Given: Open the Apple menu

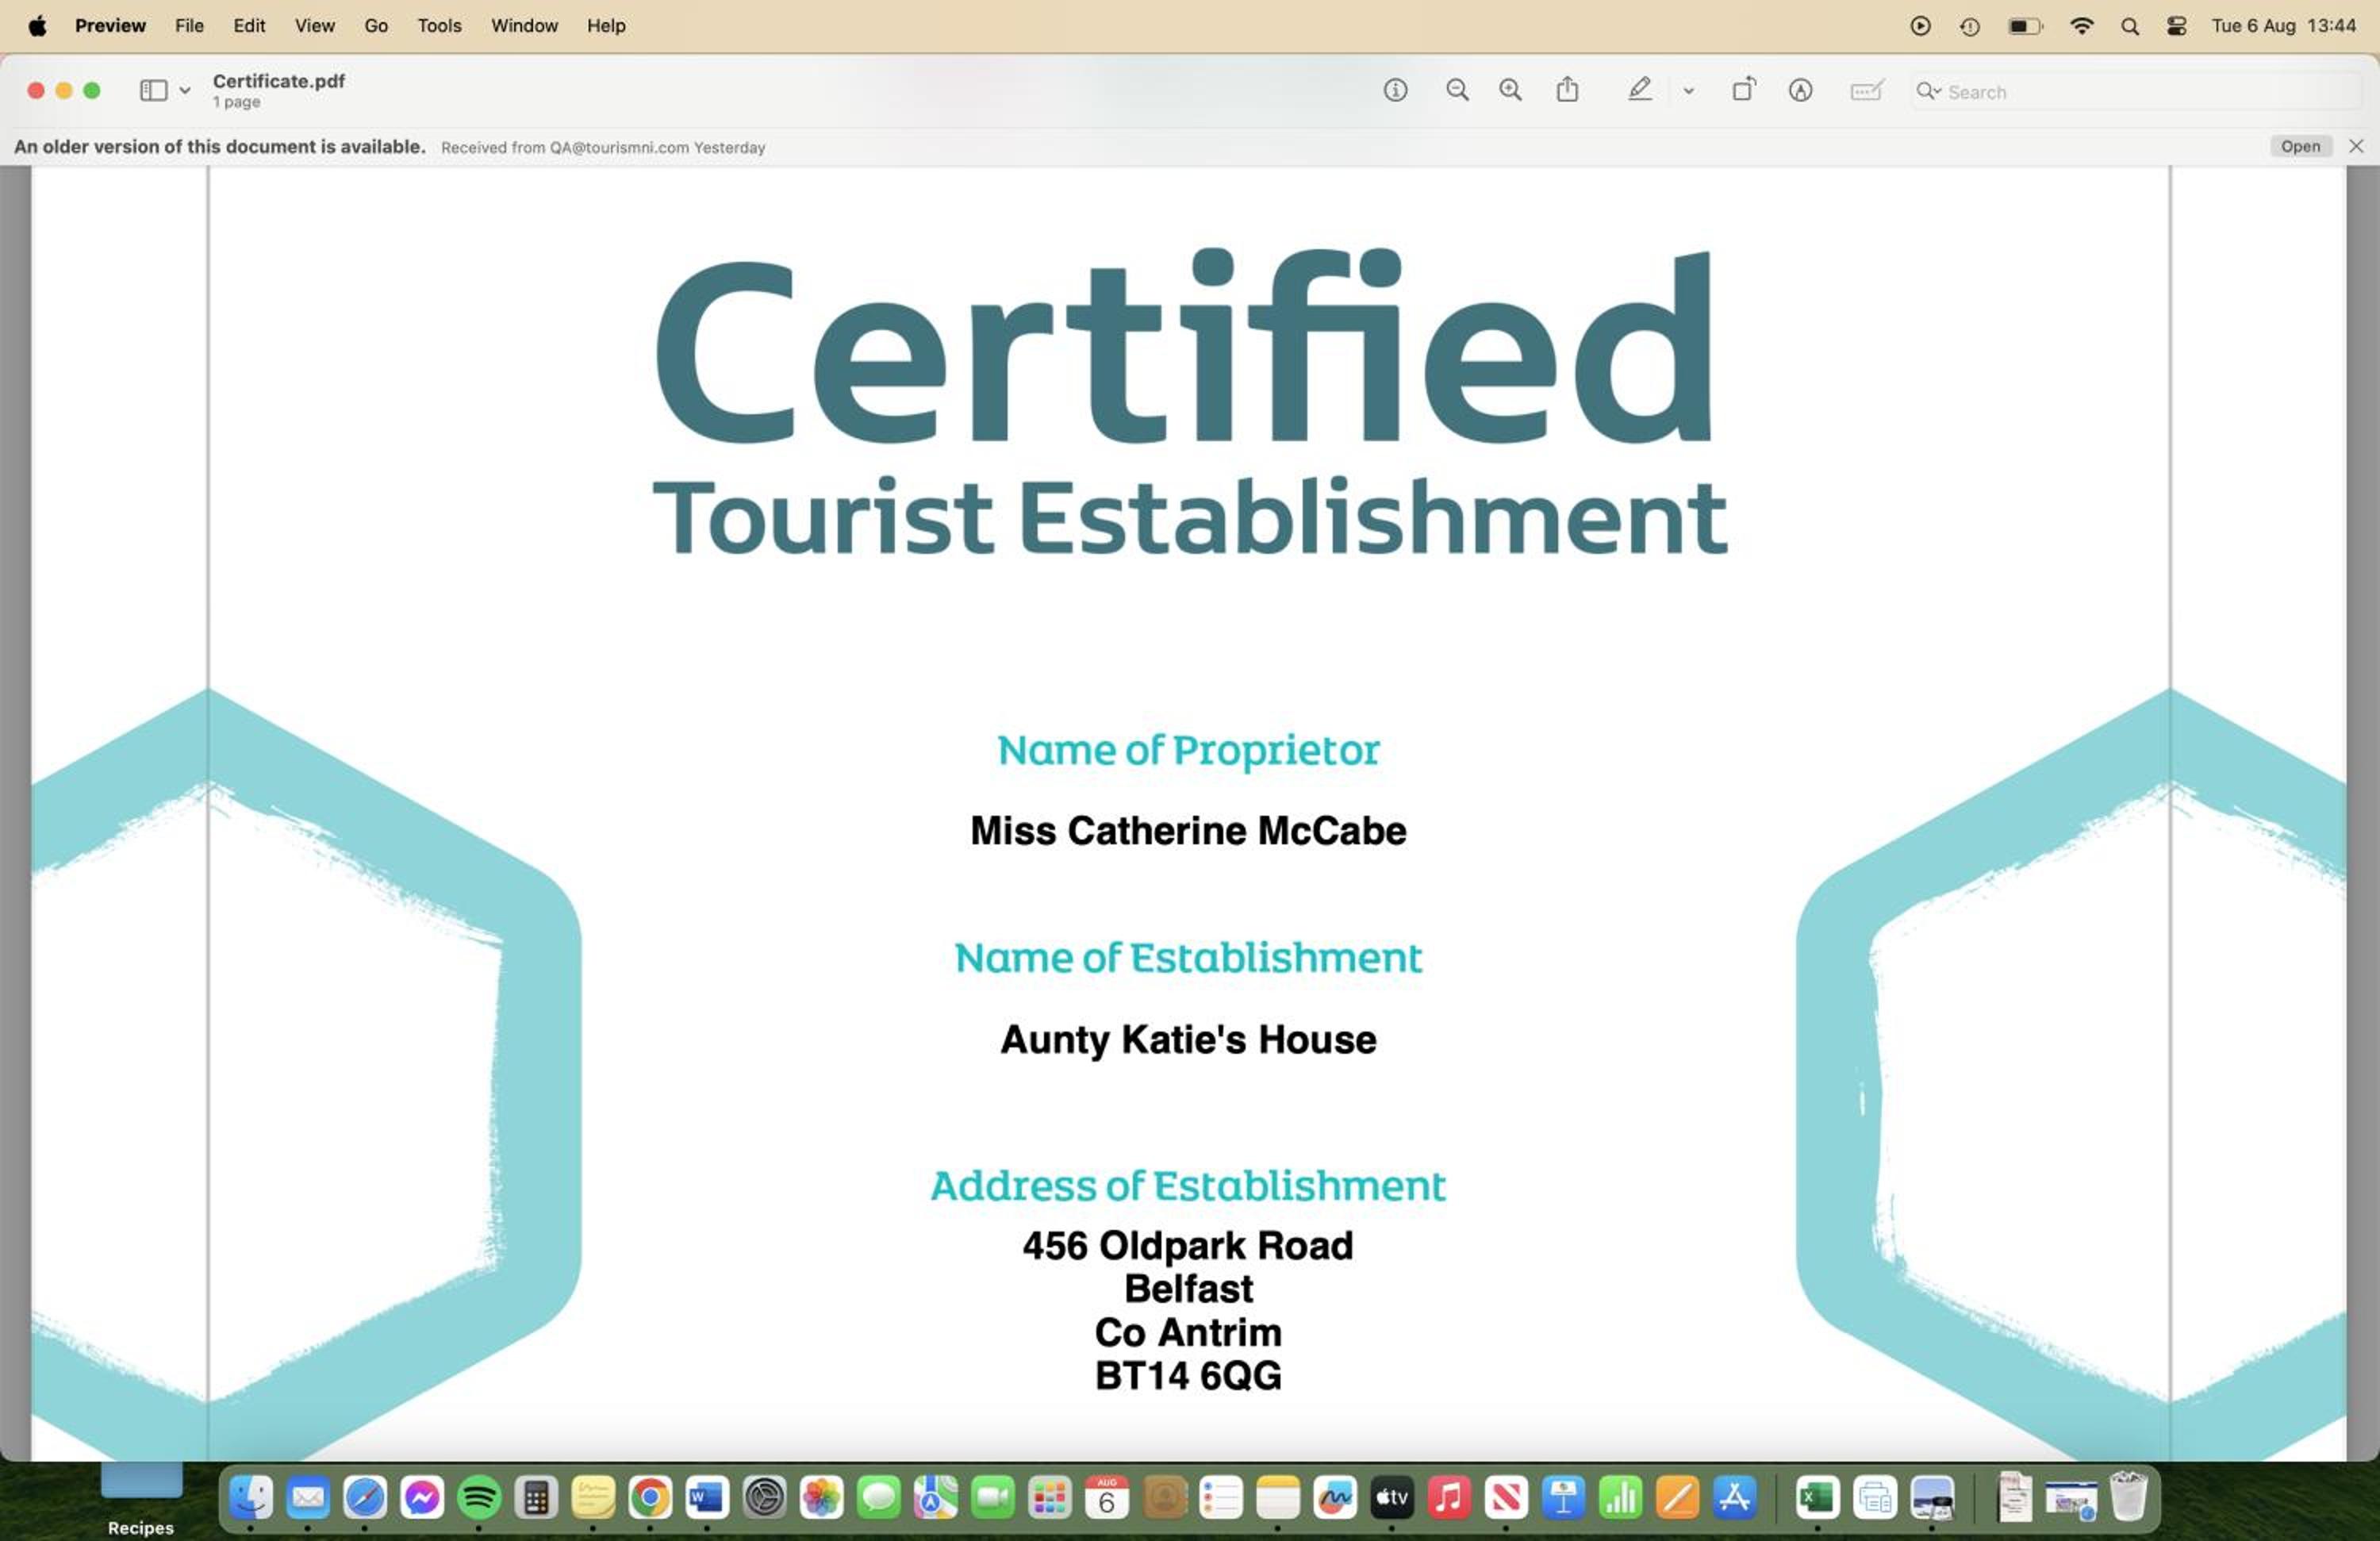Looking at the screenshot, I should click(x=37, y=26).
